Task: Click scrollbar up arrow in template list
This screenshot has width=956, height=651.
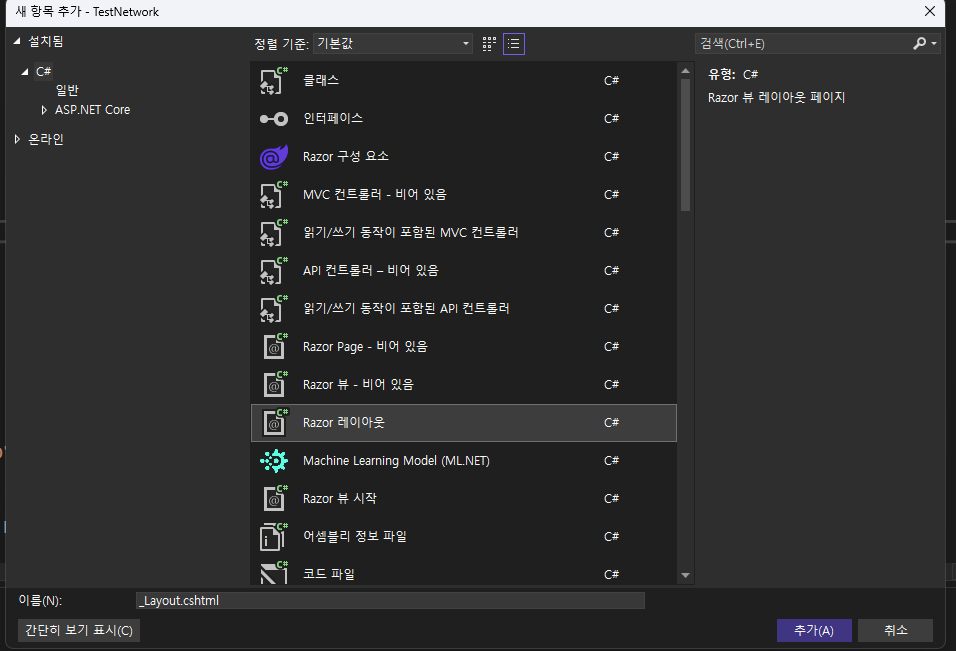Action: click(685, 71)
